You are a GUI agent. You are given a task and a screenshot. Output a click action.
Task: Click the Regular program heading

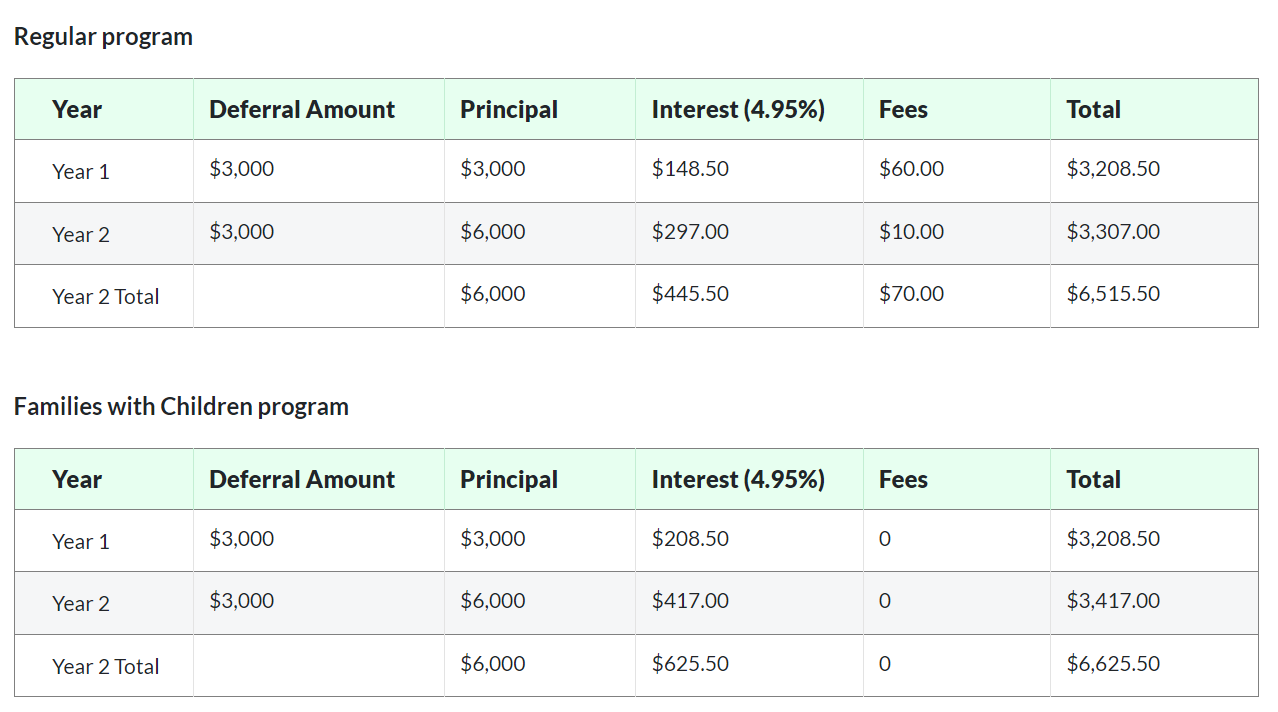coord(103,37)
